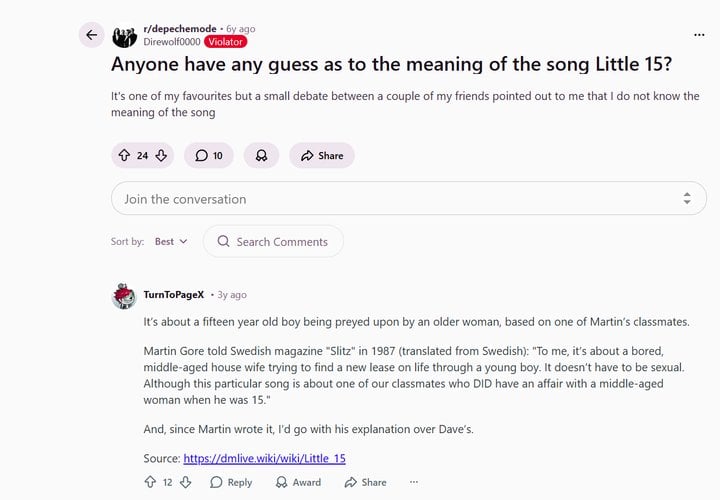Downvote the Little 15 post
Screen dimensions: 720x500
[161, 155]
